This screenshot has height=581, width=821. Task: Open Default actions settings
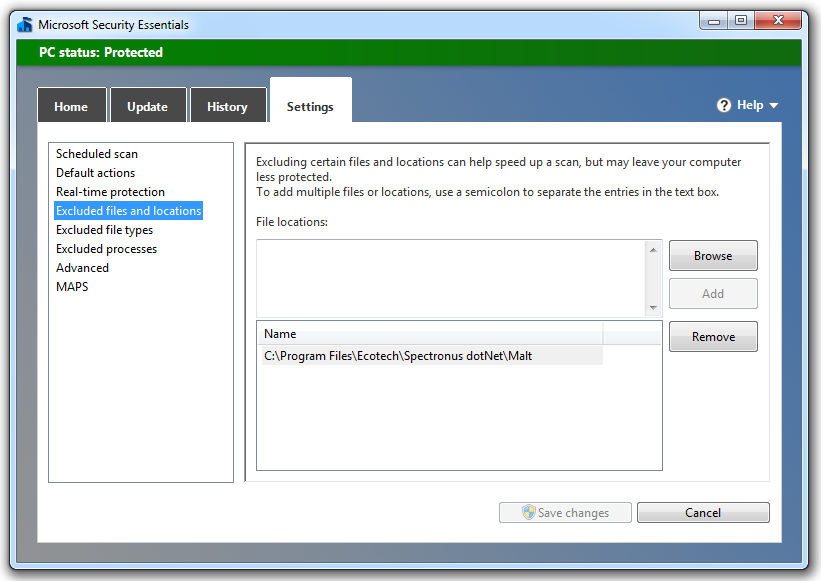click(95, 173)
